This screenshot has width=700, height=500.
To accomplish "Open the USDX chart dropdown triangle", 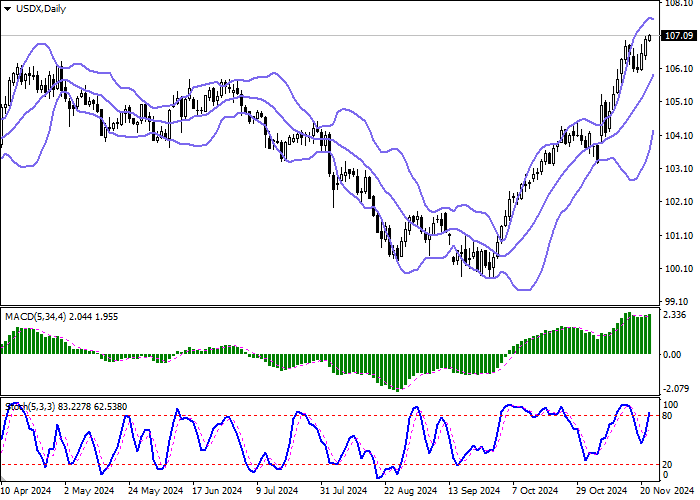I will (x=7, y=9).
